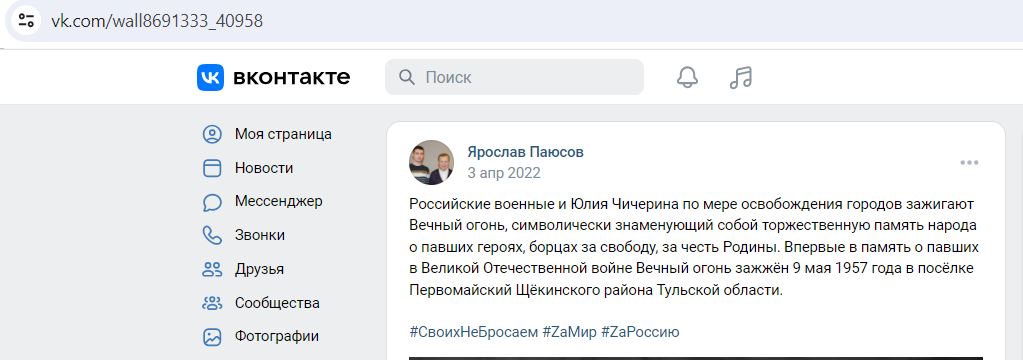Open Ярослав Паюсов profile link
Screen dimensions: 1023x360
coord(525,152)
